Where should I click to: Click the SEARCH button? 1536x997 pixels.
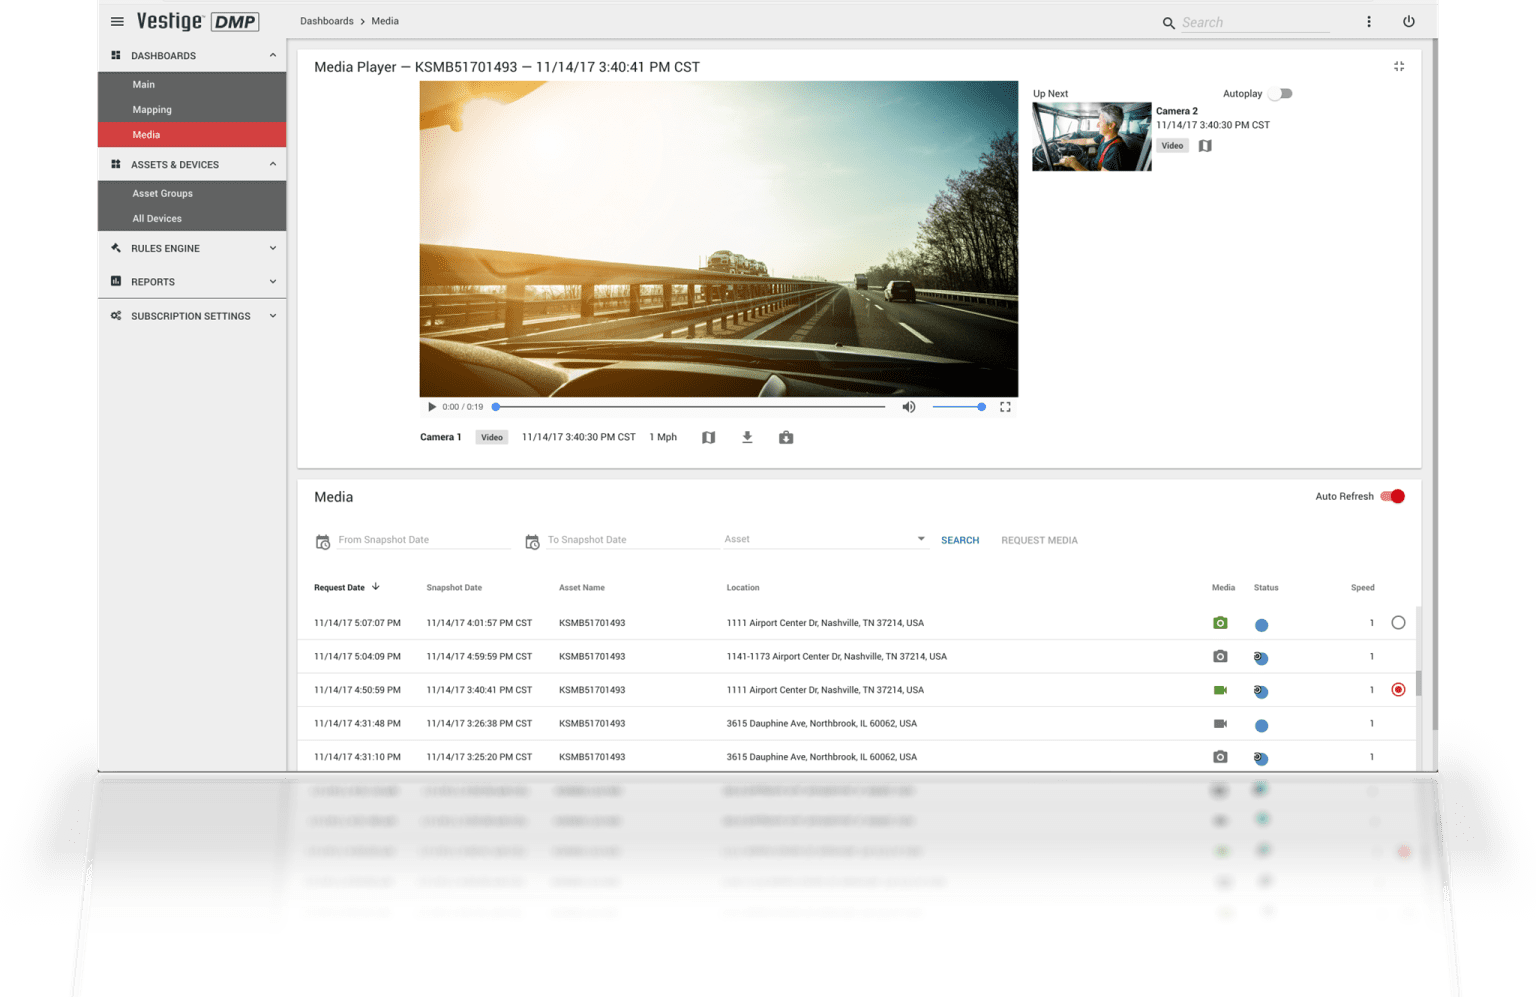[x=960, y=541]
